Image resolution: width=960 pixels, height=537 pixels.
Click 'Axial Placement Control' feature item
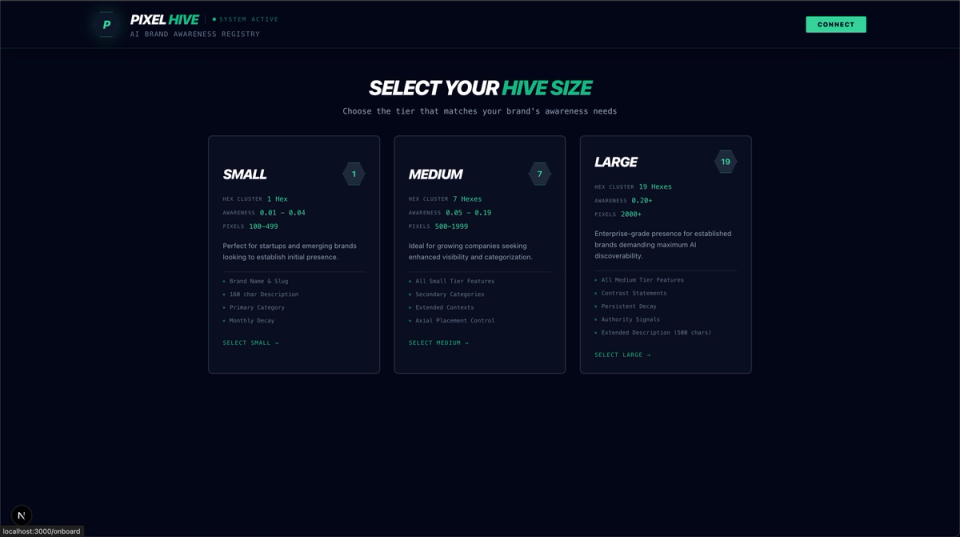click(x=455, y=321)
